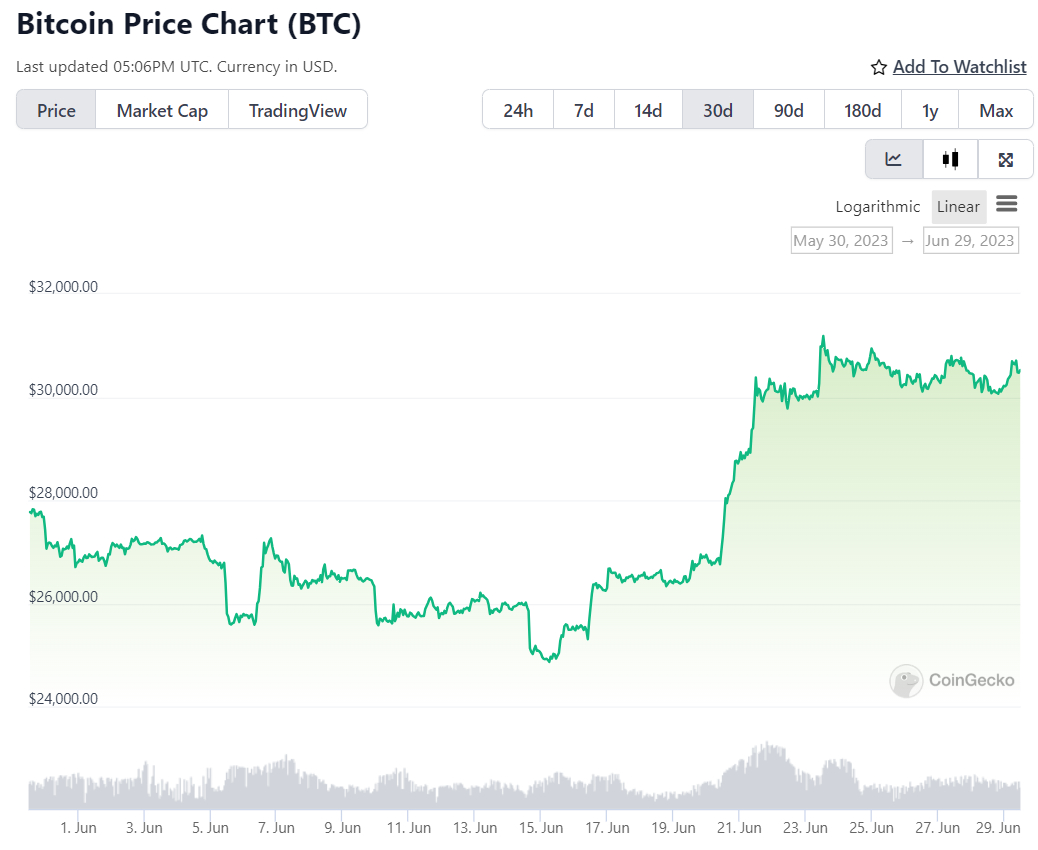Expand chart to fullscreen
This screenshot has height=850, width=1038.
(x=1006, y=159)
